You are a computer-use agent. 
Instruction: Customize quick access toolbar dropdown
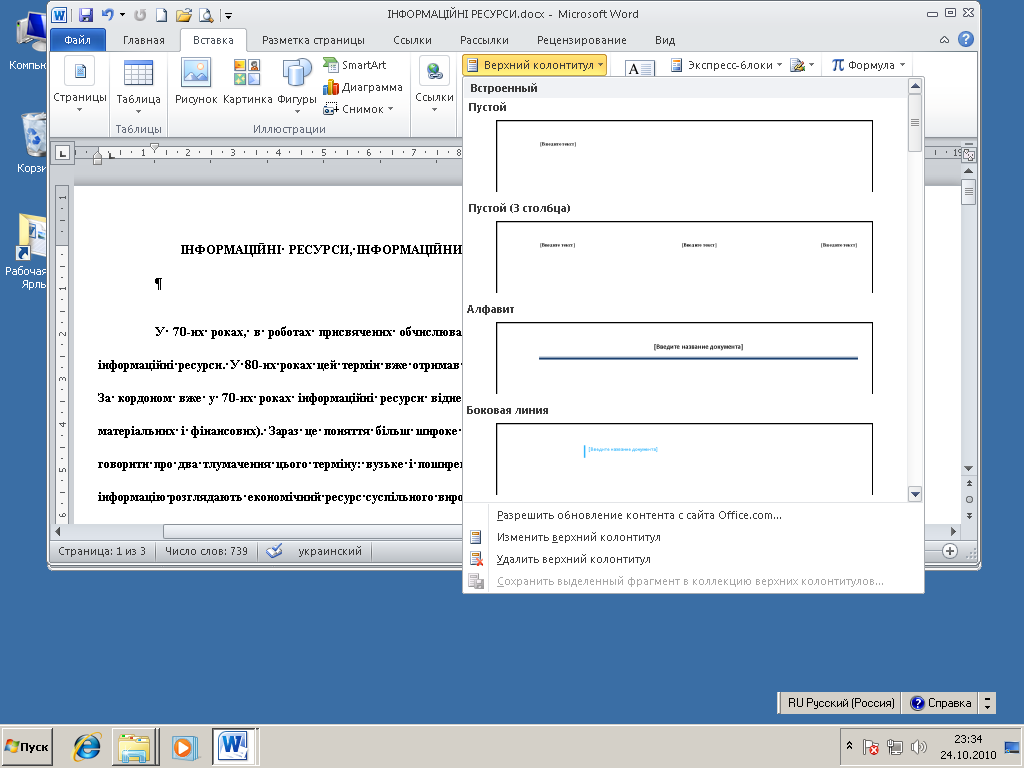(229, 15)
